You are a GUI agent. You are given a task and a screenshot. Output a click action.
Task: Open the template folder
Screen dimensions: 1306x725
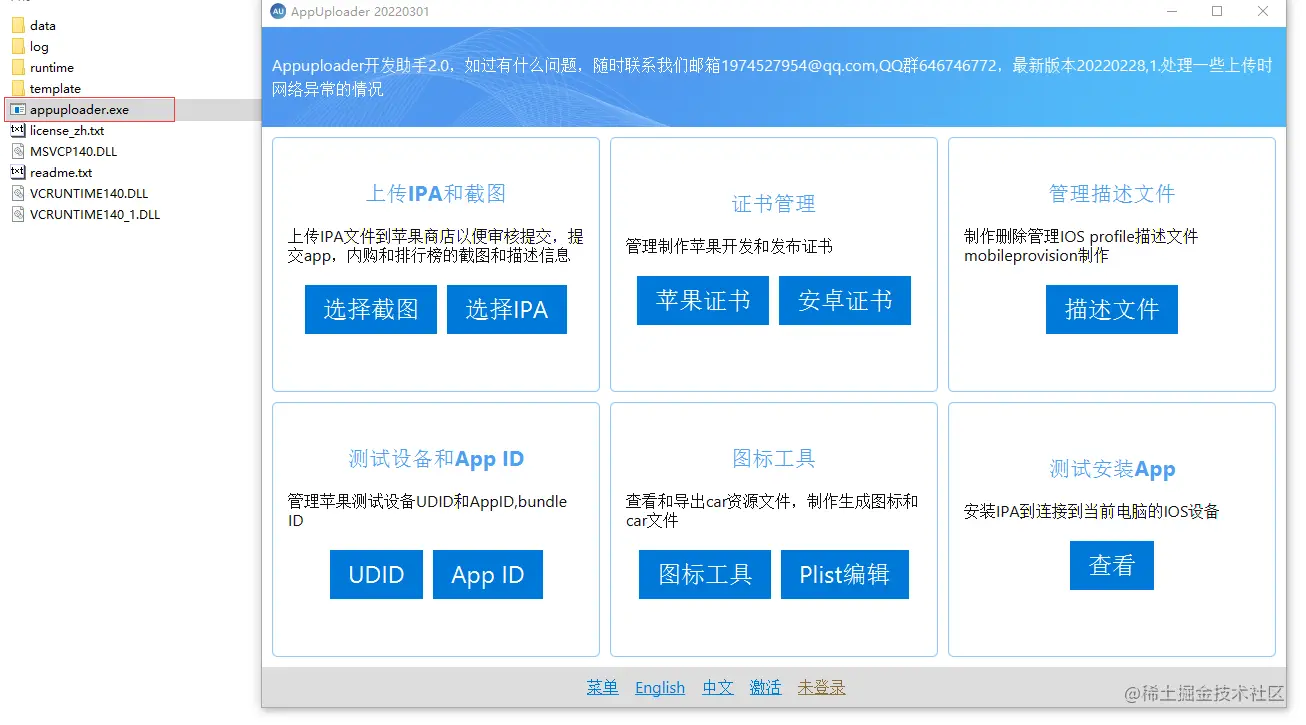pyautogui.click(x=51, y=88)
